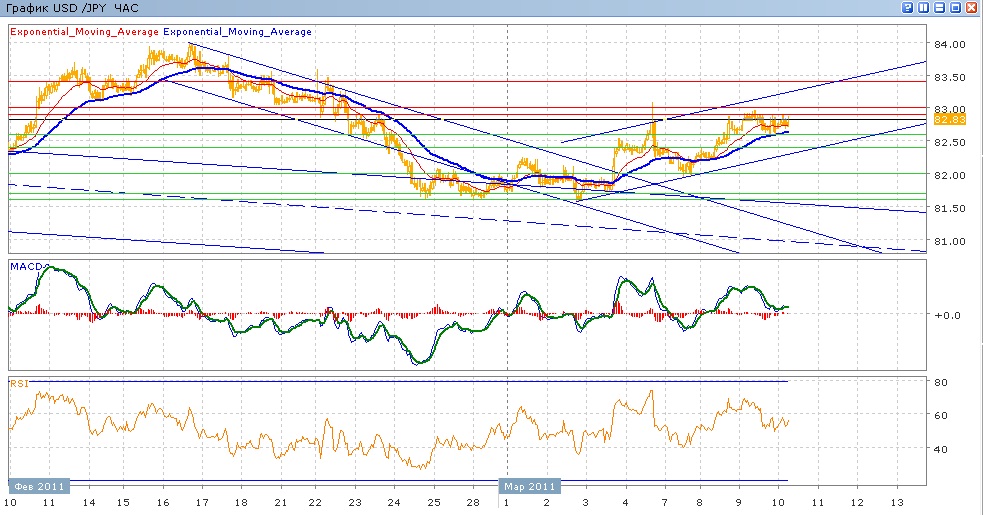The width and height of the screenshot is (983, 515).
Task: Click the help question mark icon
Action: pyautogui.click(x=907, y=7)
